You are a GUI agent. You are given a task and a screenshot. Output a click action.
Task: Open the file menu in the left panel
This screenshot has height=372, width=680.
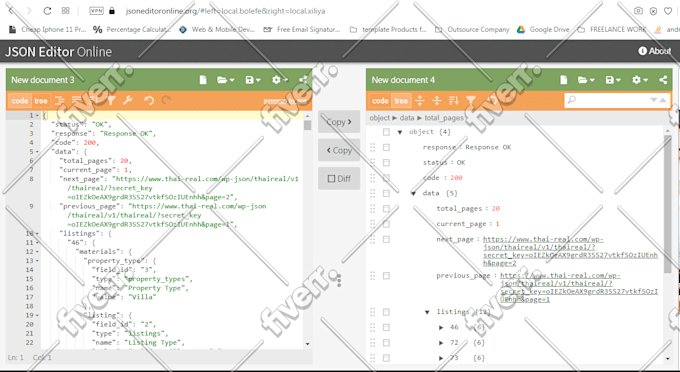[x=226, y=80]
